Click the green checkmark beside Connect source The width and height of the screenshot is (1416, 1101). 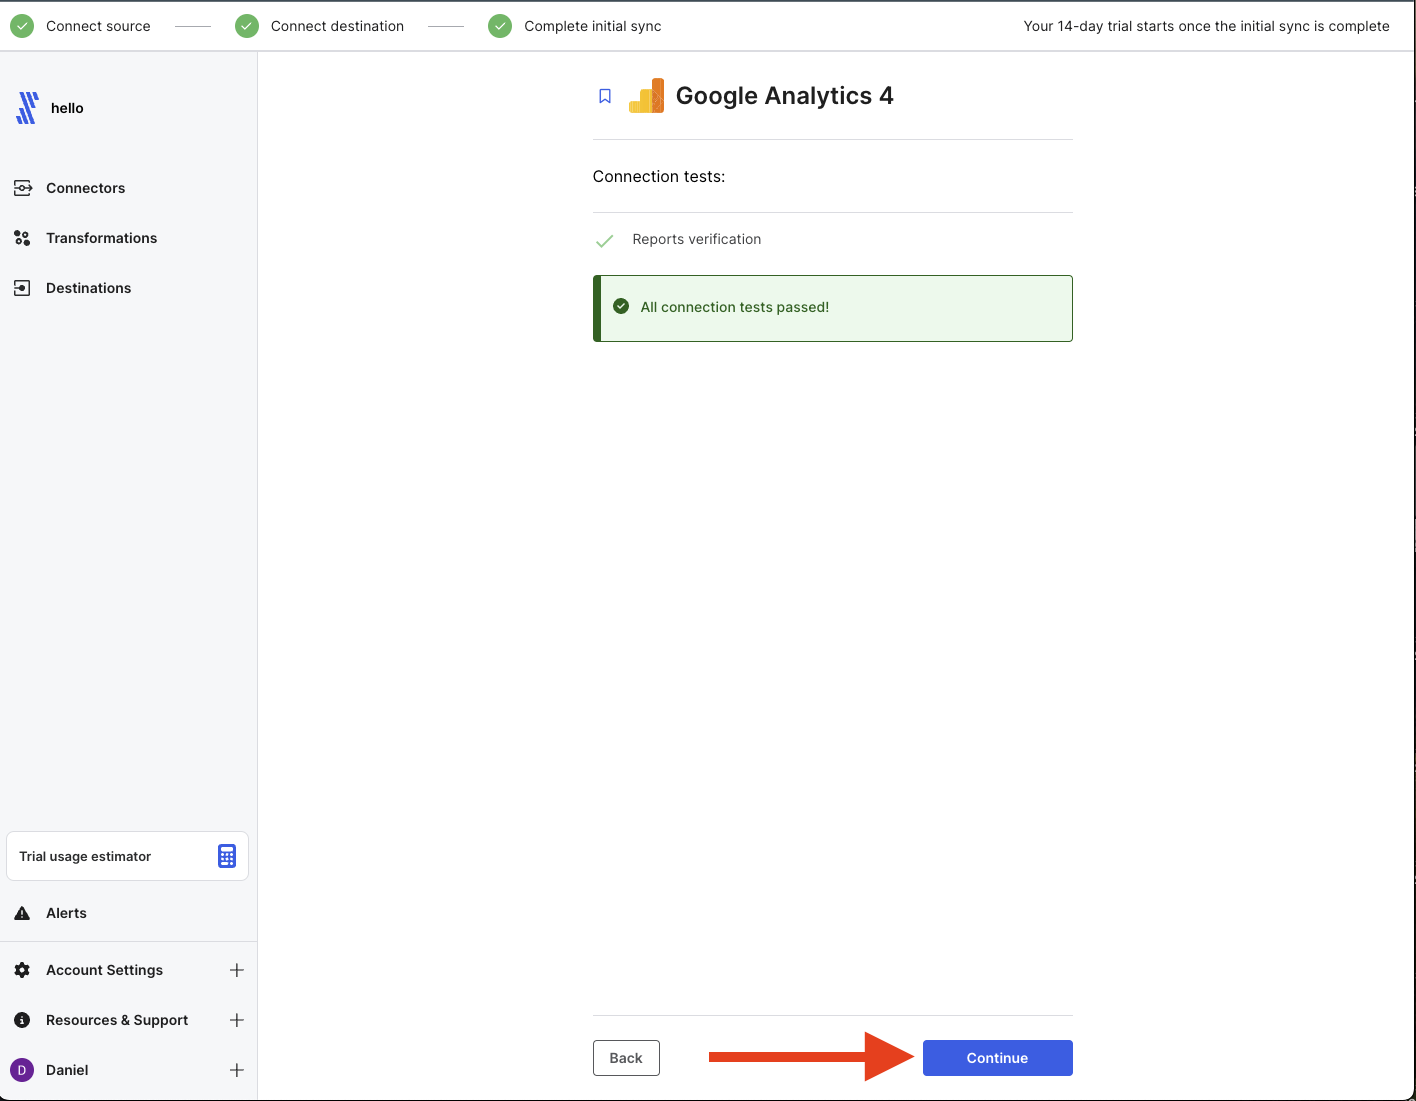22,26
